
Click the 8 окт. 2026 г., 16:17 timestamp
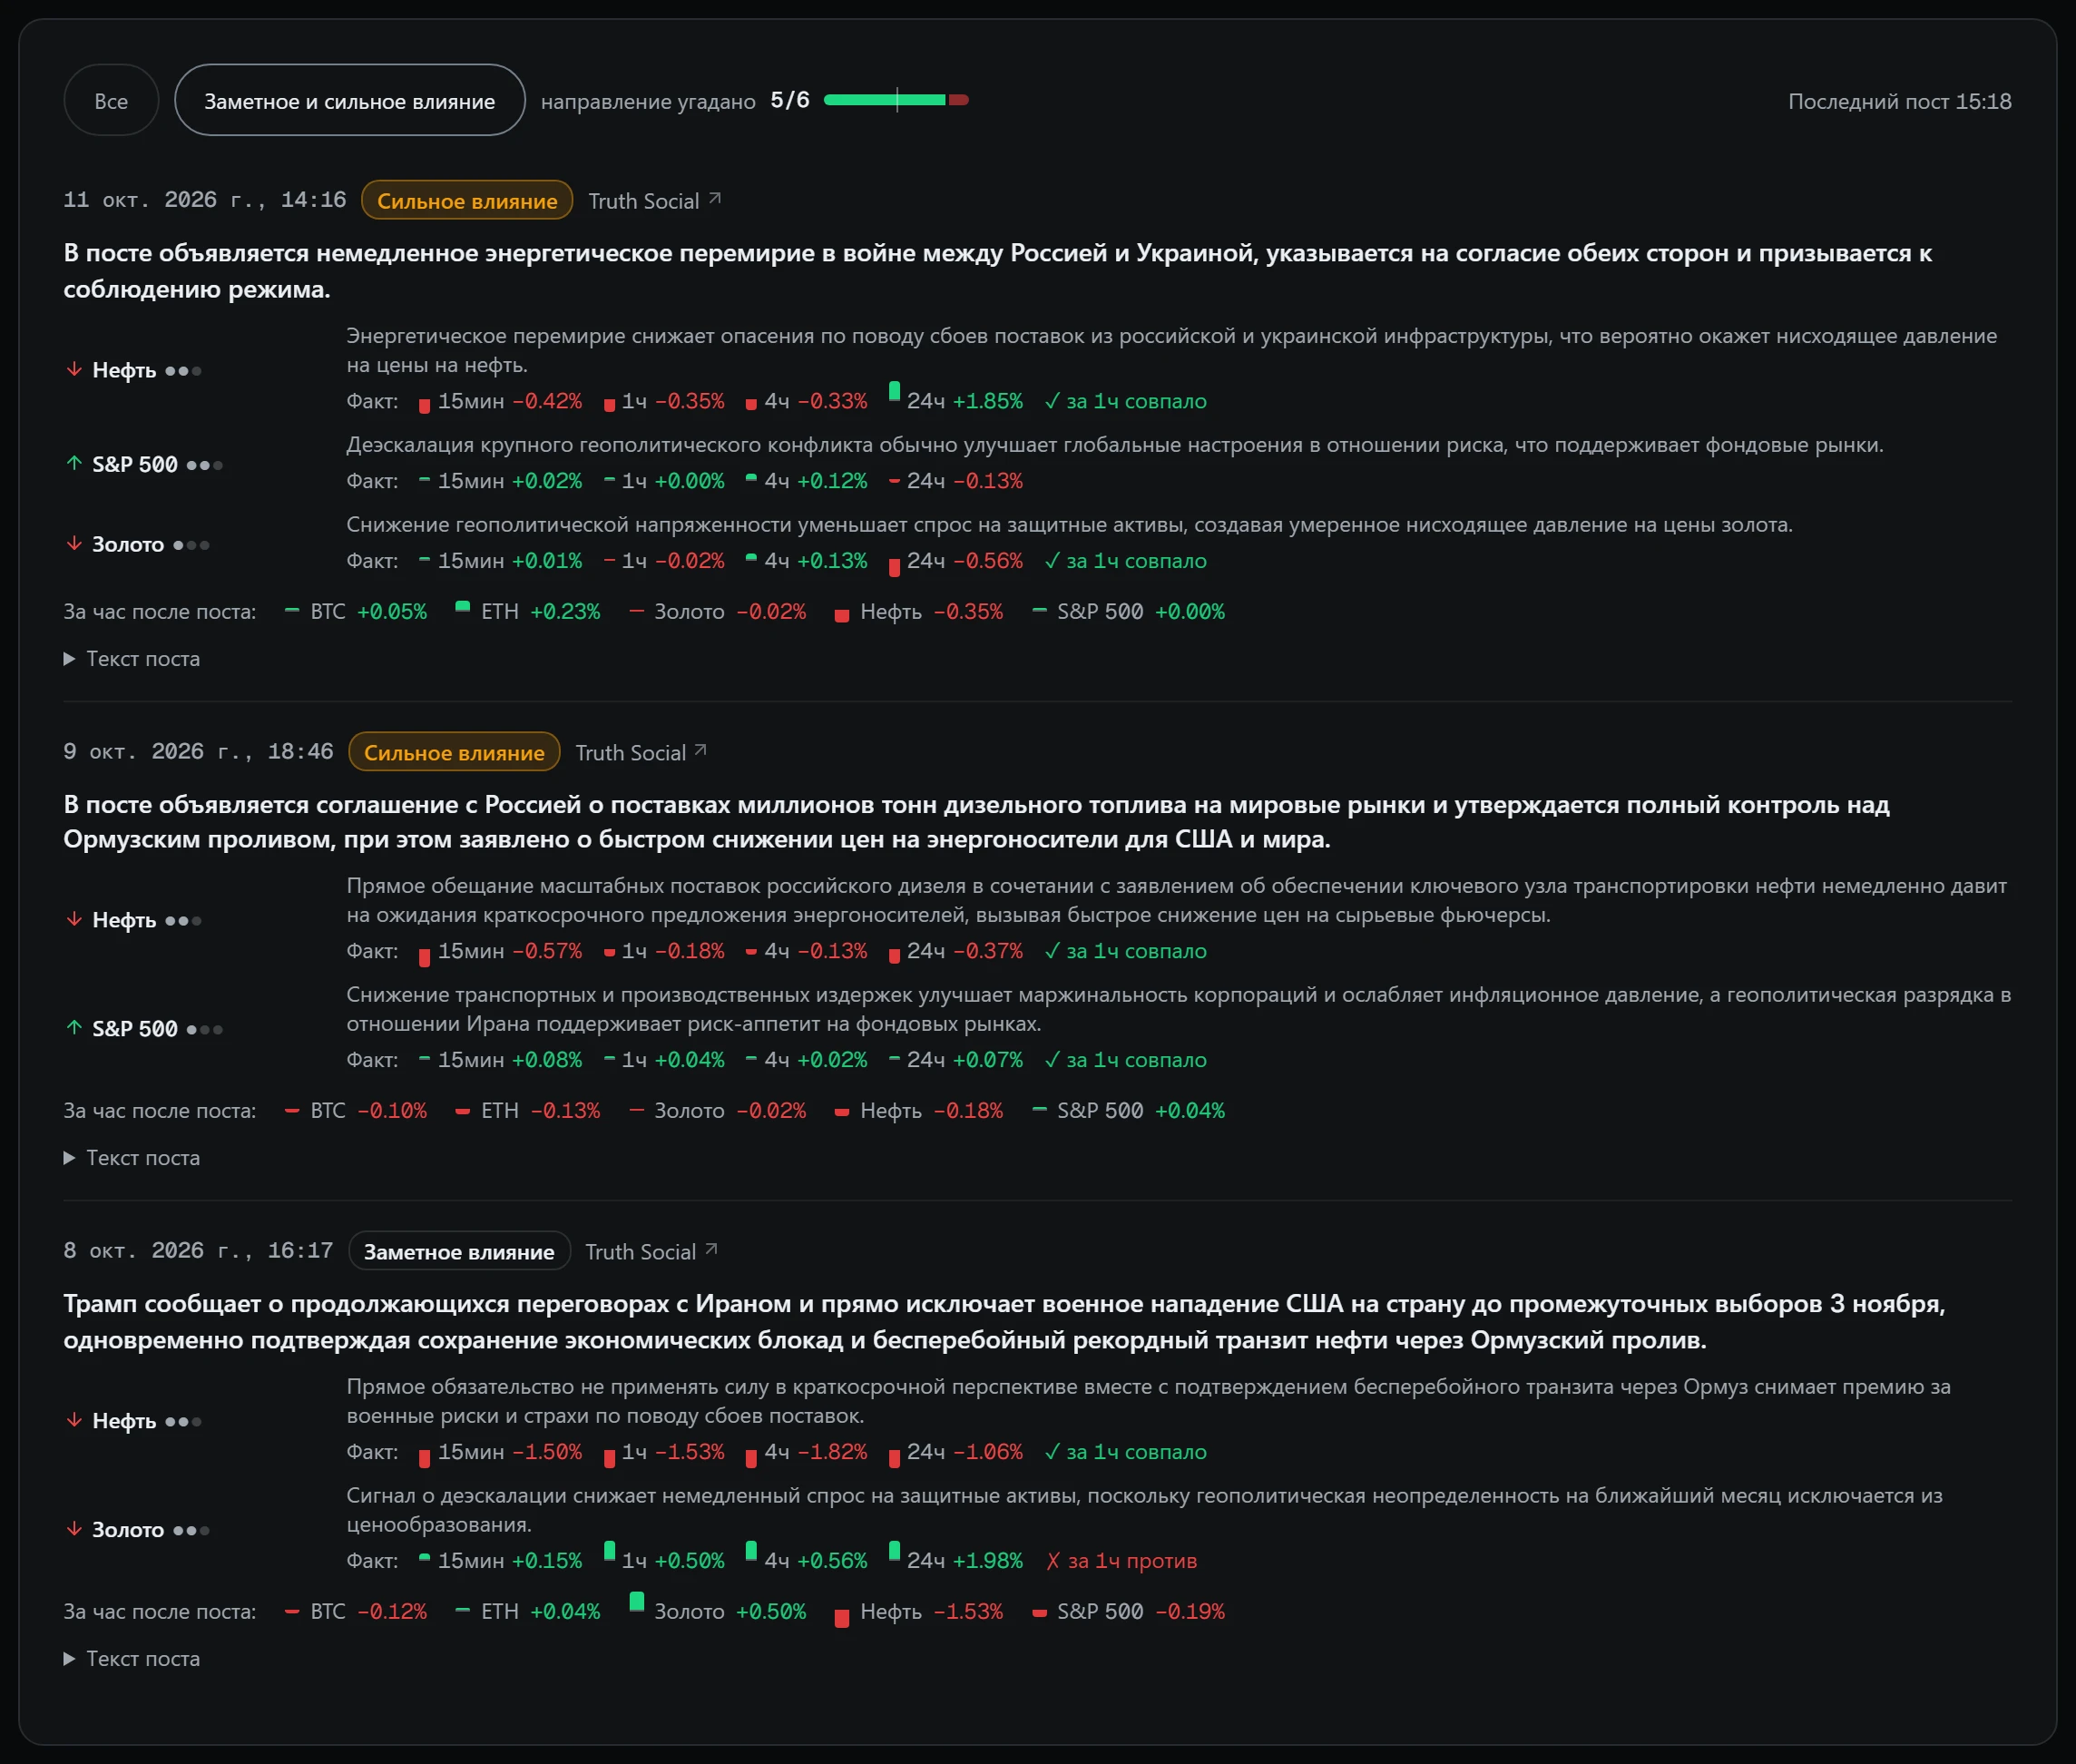(198, 1251)
